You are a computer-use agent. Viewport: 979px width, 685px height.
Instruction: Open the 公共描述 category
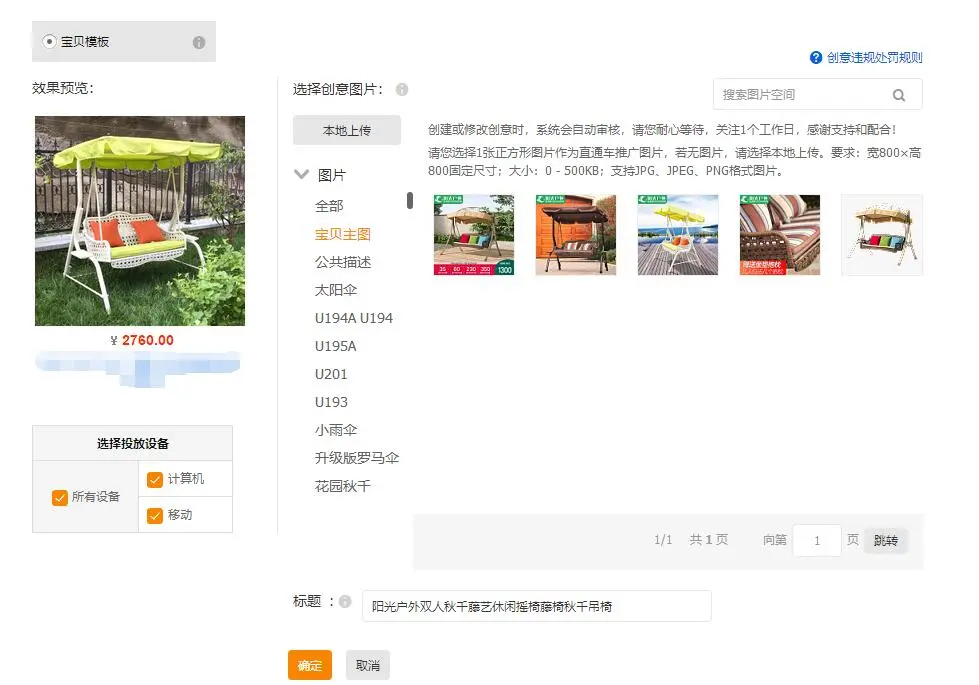coord(343,262)
